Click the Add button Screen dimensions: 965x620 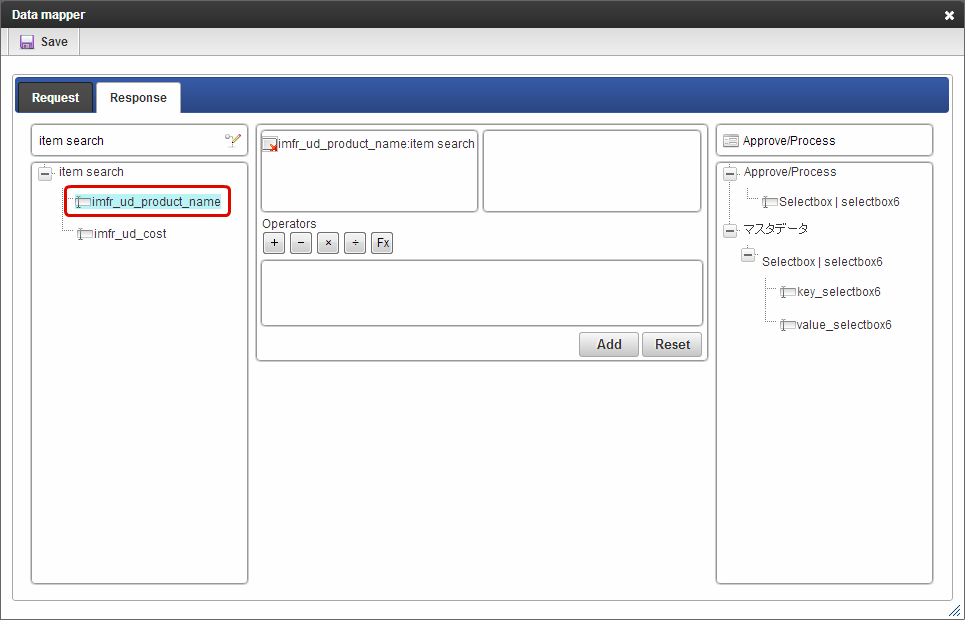point(609,344)
